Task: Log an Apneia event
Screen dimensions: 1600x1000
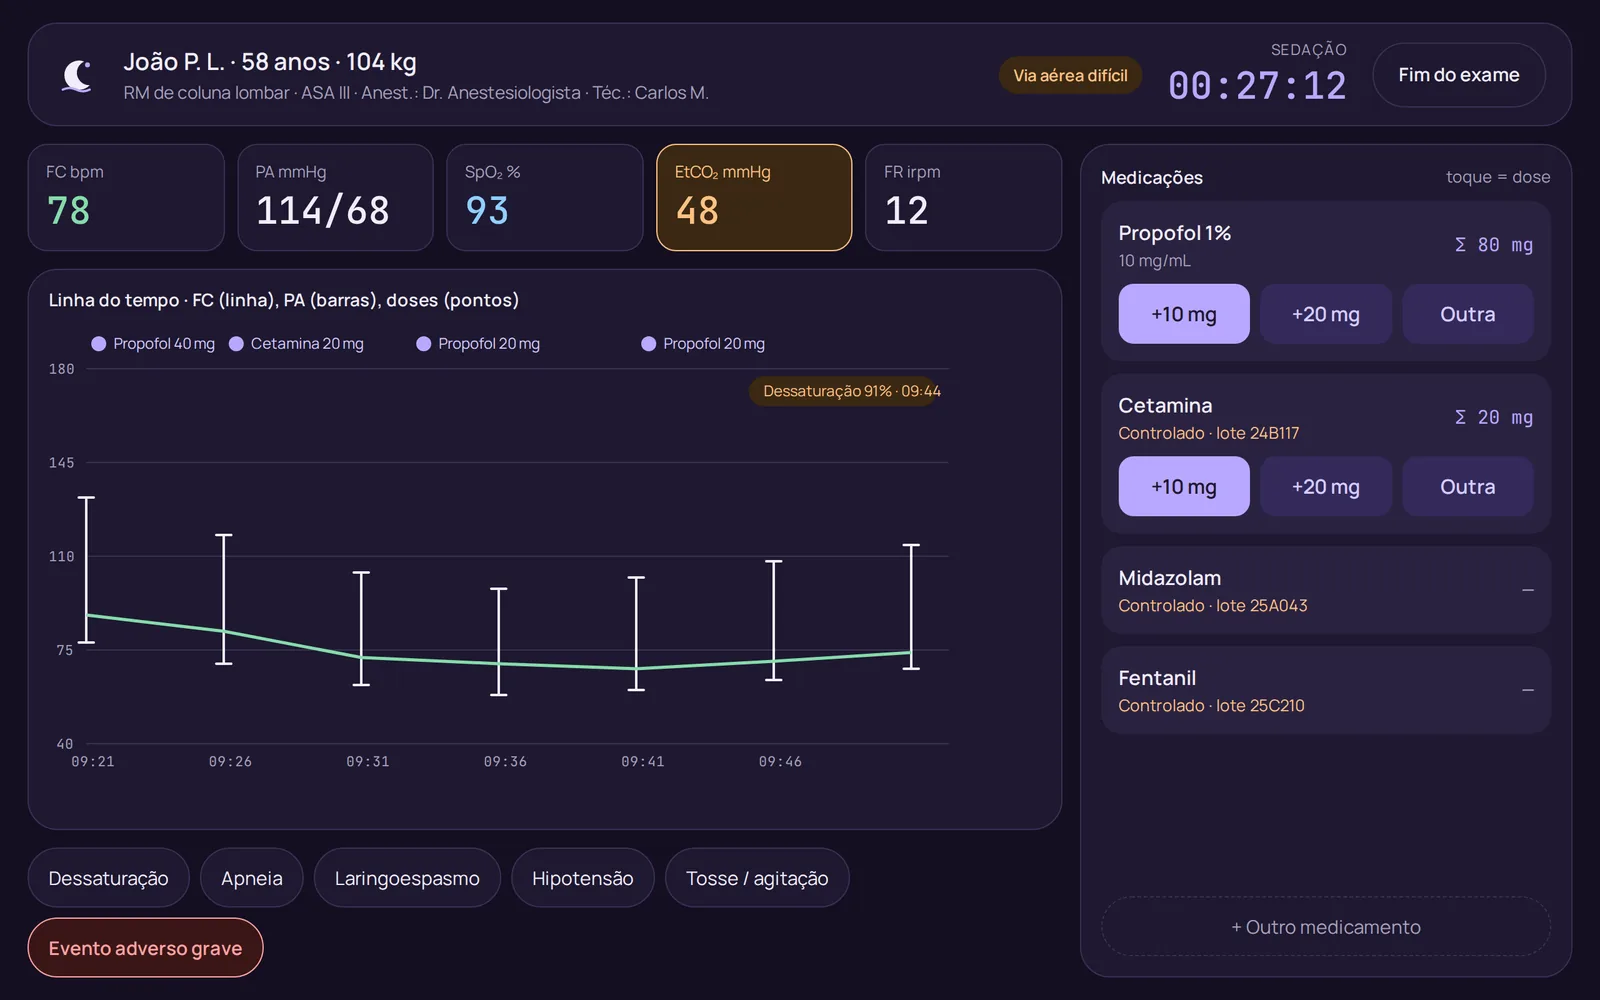Action: pyautogui.click(x=252, y=878)
